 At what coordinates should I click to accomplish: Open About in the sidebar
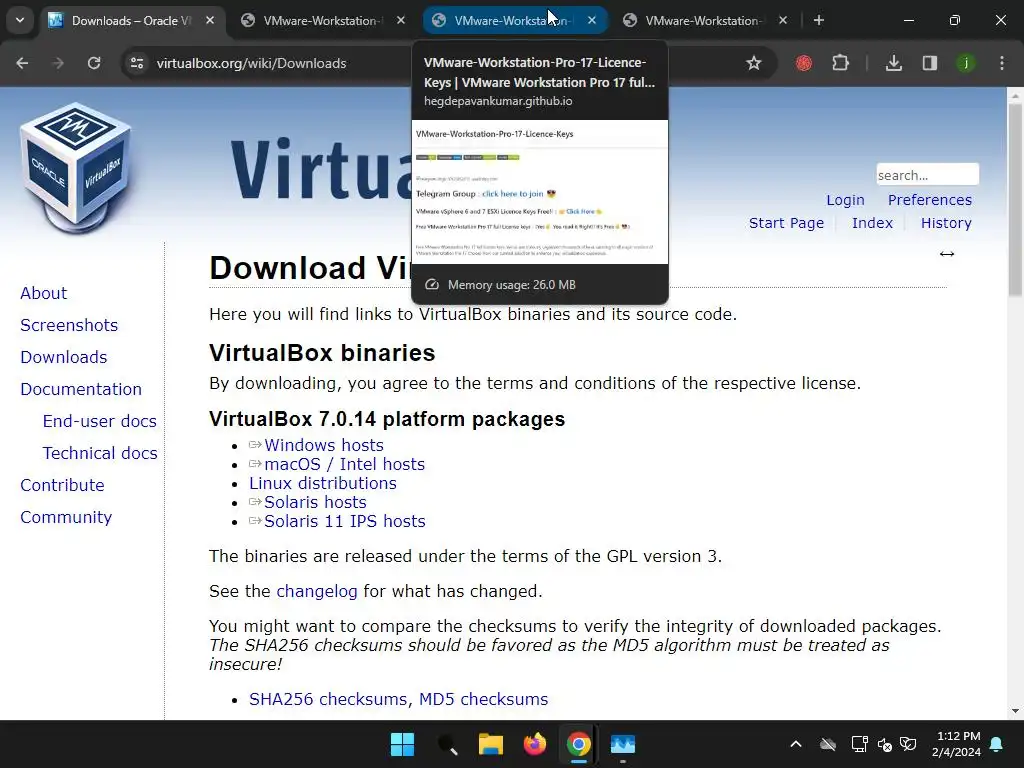(x=44, y=293)
